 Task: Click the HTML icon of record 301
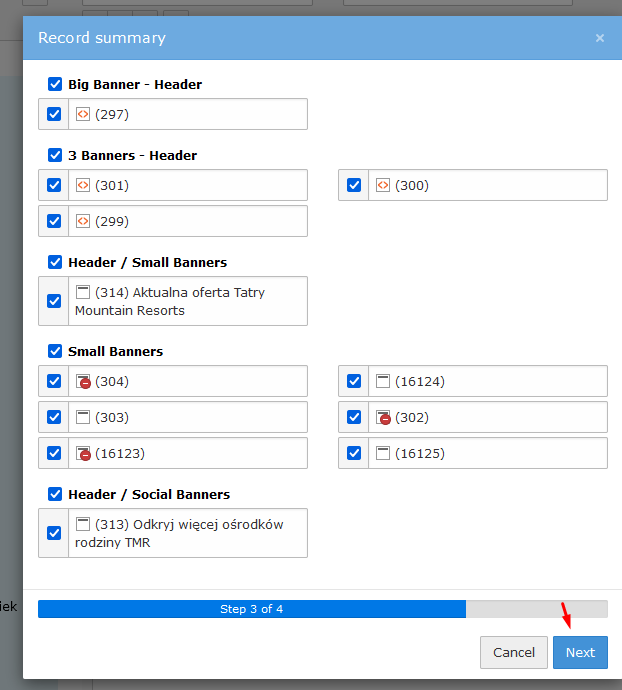(83, 185)
